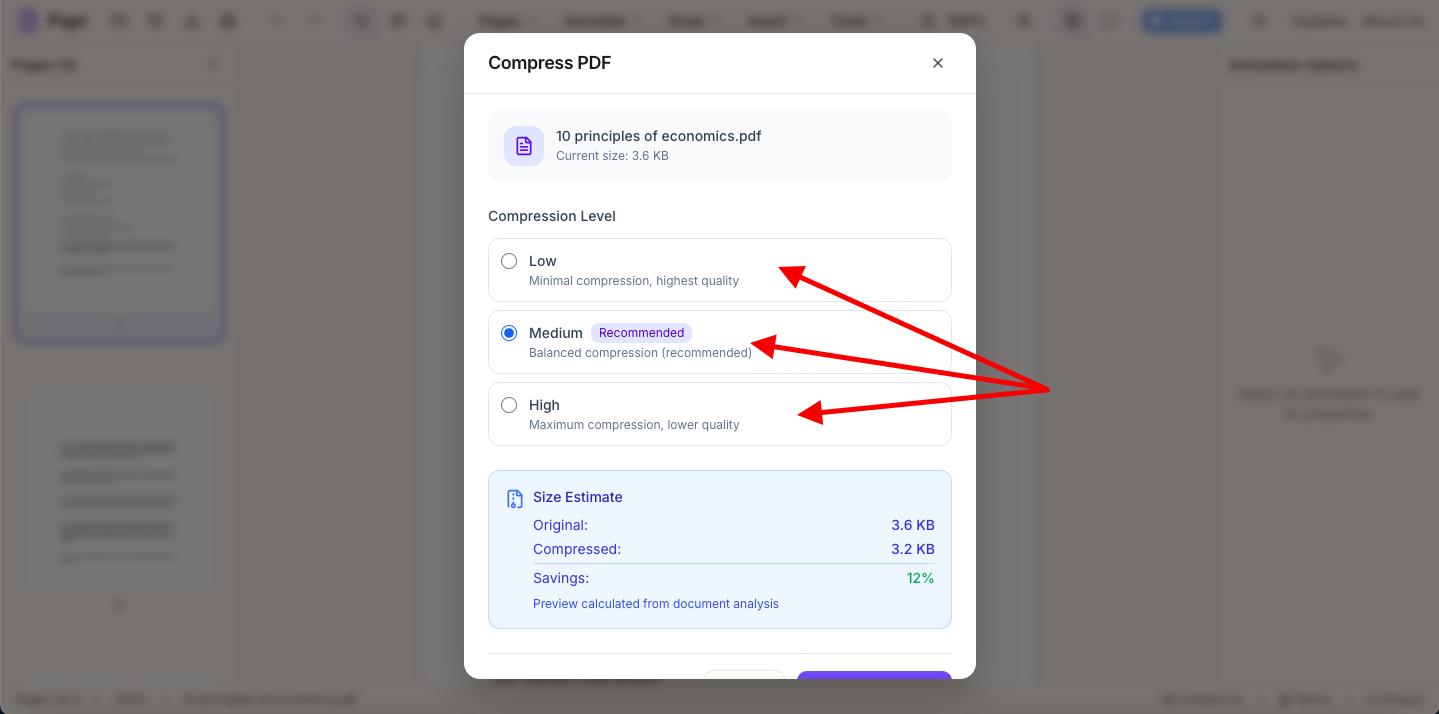Screen dimensions: 1439x714
Task: Click the blue button in the top toolbar
Action: coord(1181,21)
